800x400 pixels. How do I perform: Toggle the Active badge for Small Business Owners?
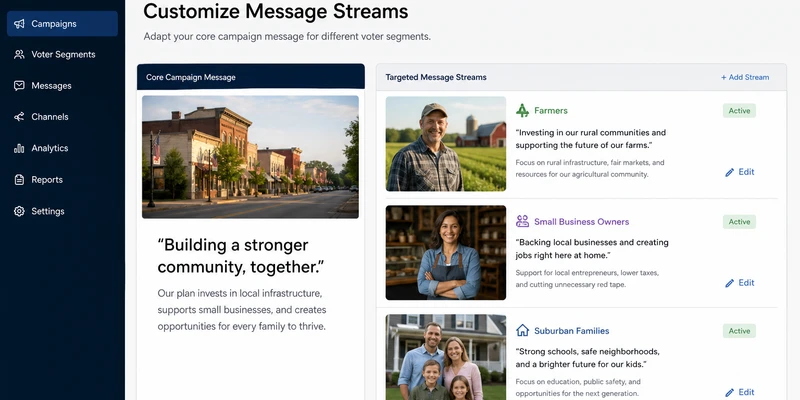(x=739, y=222)
